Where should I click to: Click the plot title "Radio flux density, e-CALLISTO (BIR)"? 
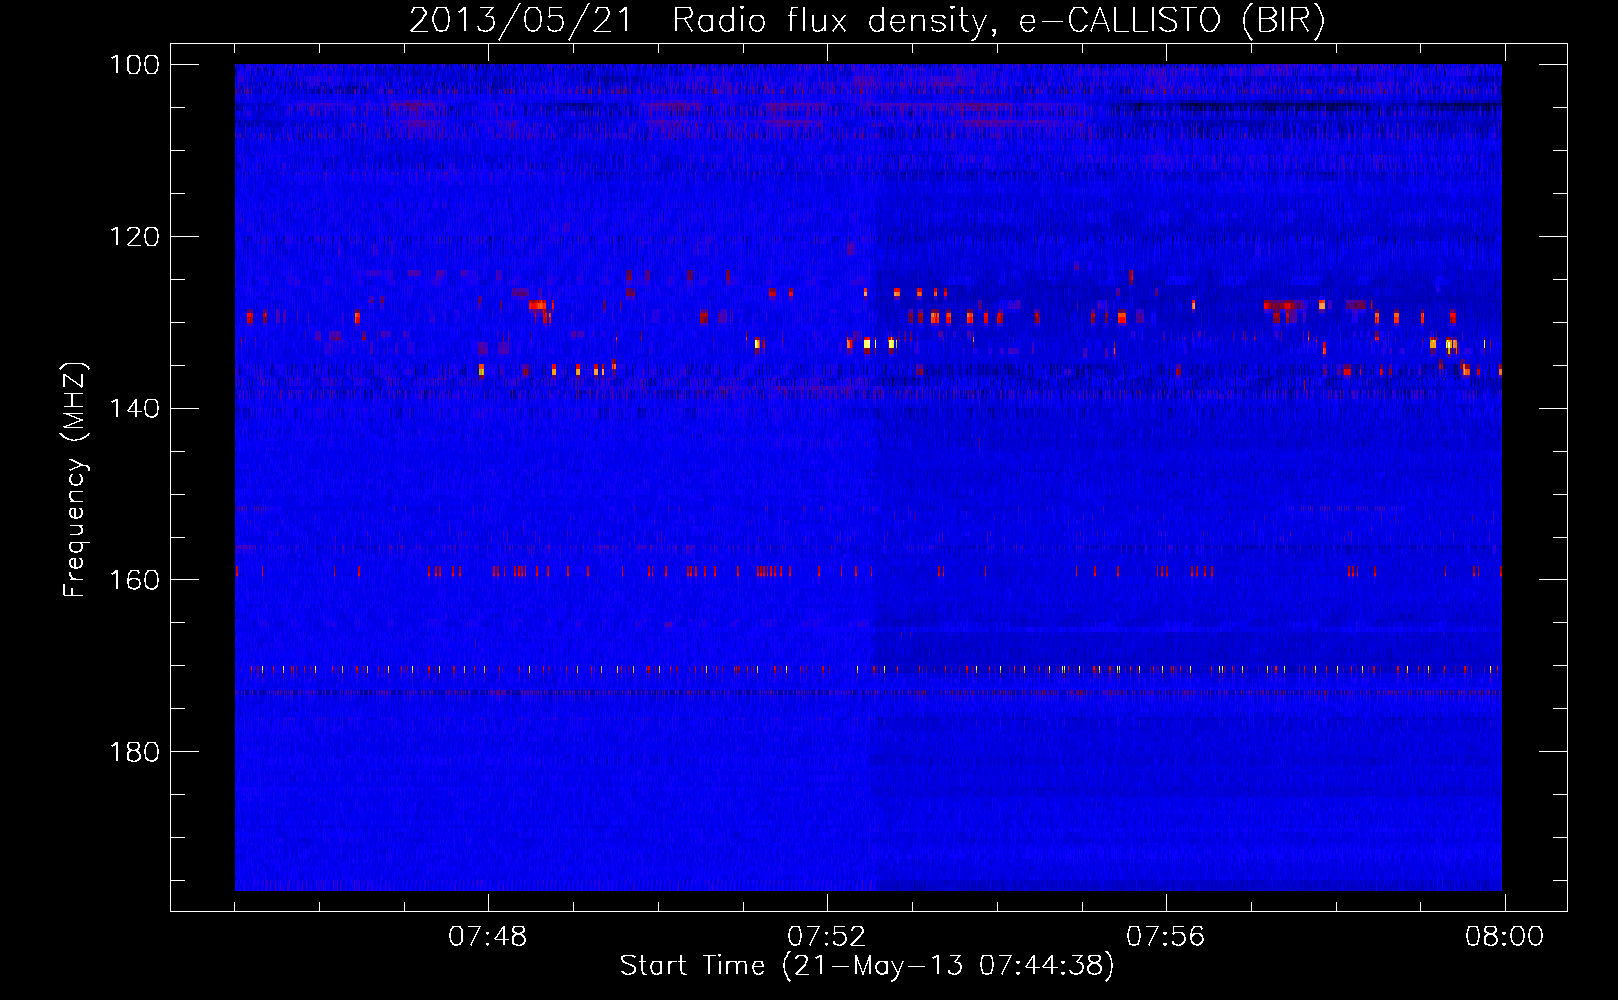coord(999,21)
